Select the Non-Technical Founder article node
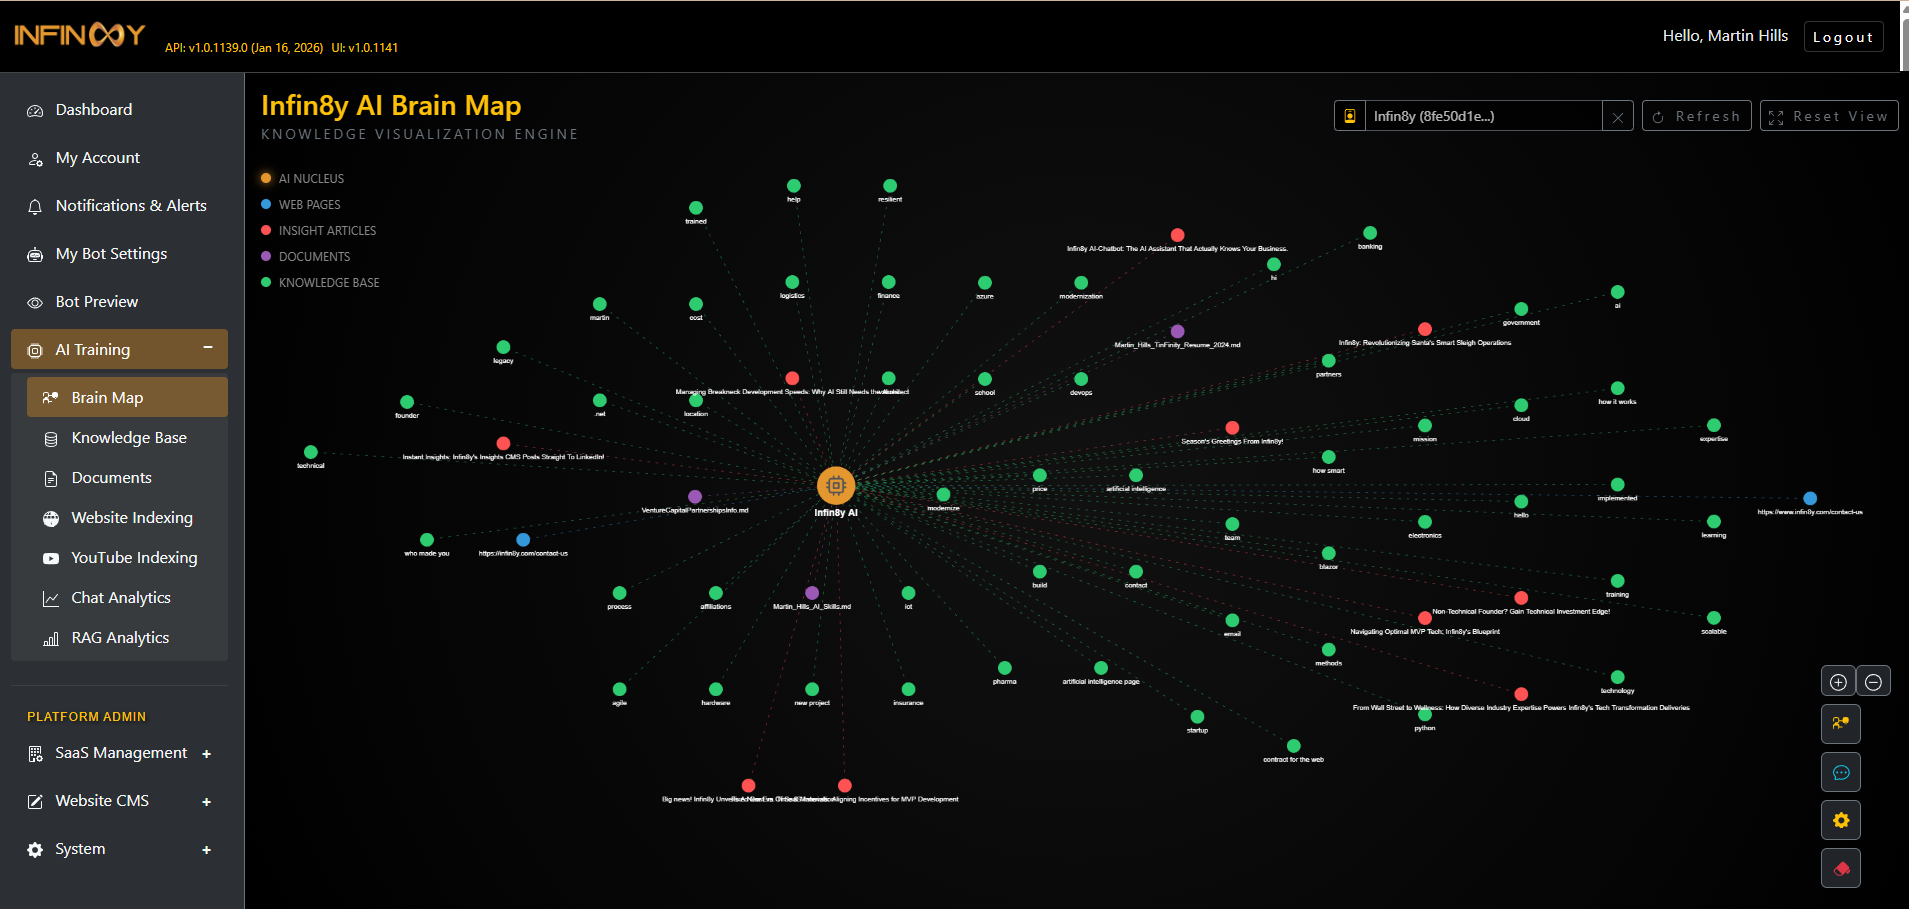The height and width of the screenshot is (909, 1909). pos(1521,598)
